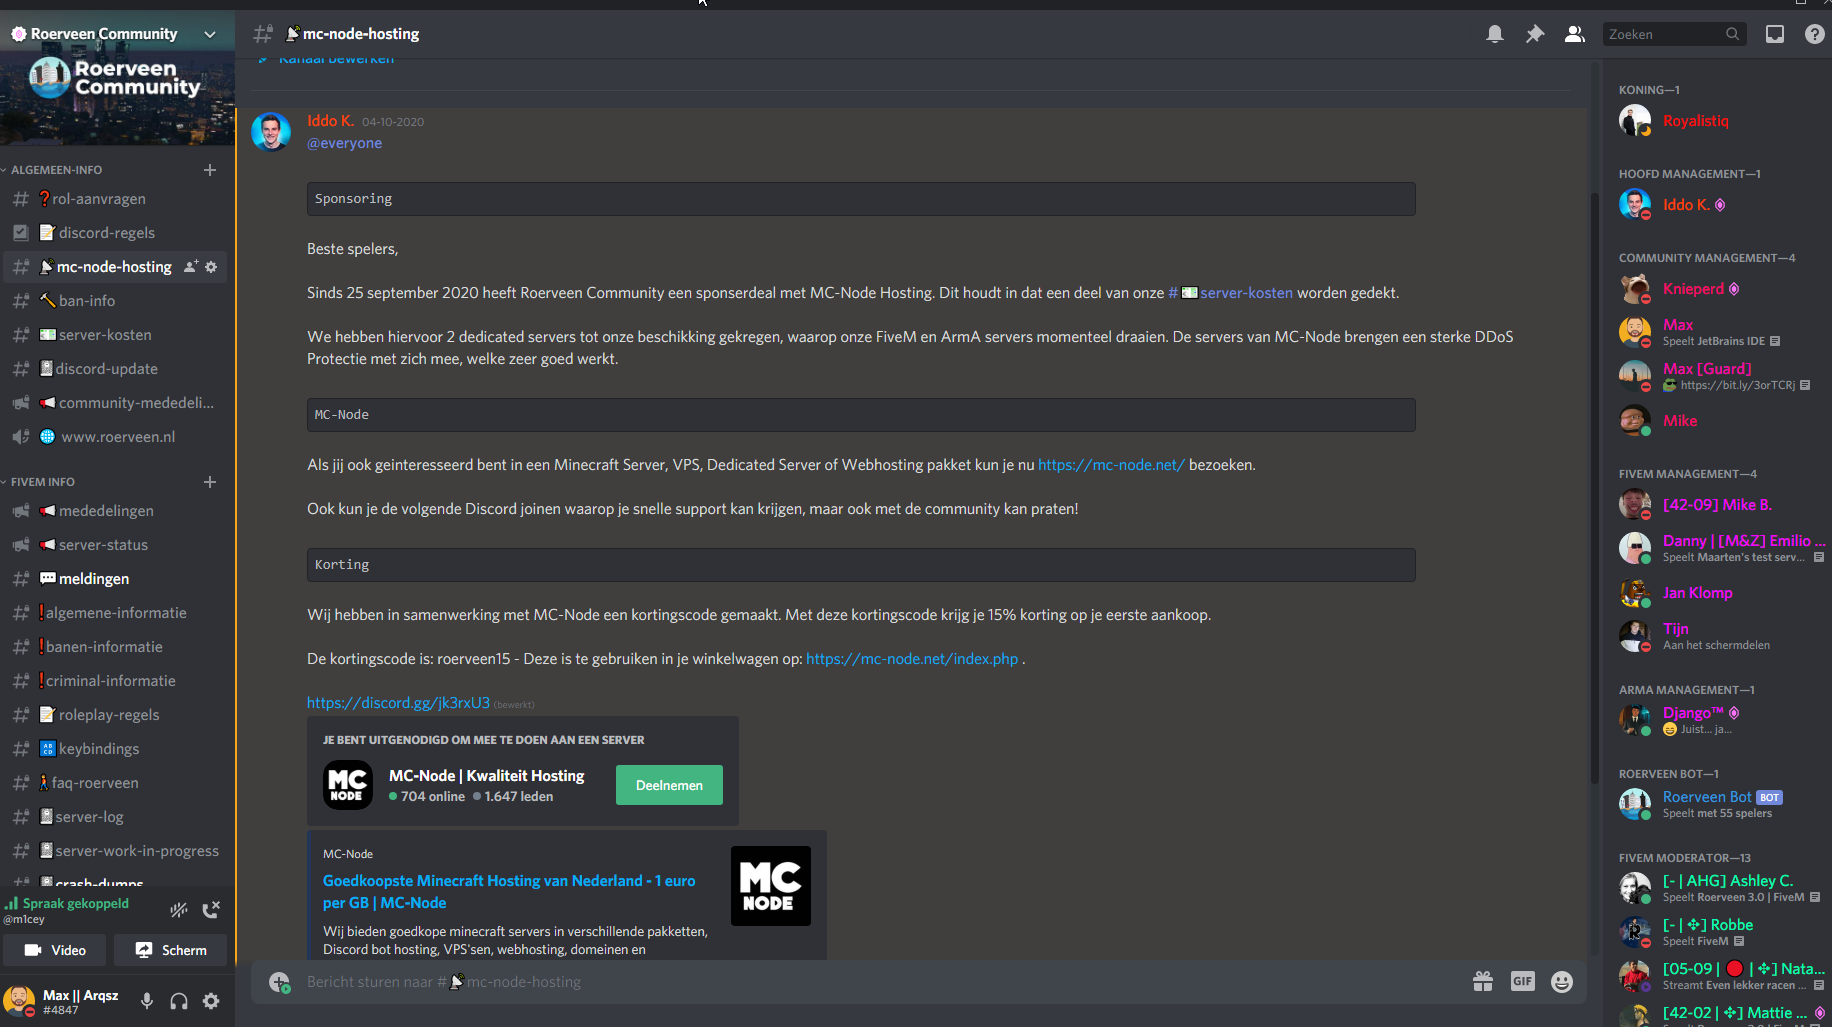This screenshot has width=1832, height=1027.
Task: Collapse the FIVEM INFO category
Action: (x=43, y=482)
